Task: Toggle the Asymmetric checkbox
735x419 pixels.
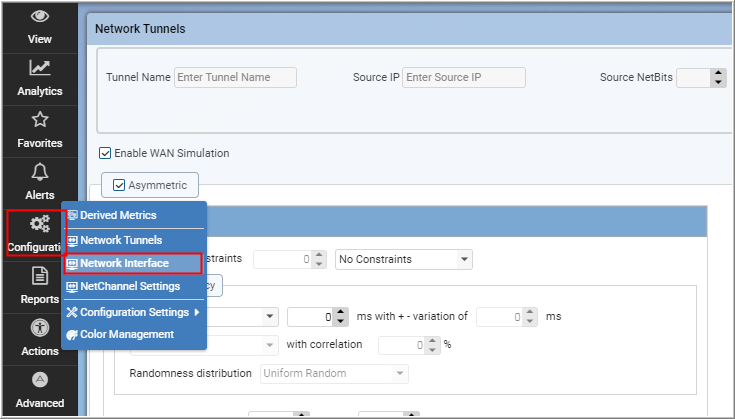Action: pos(119,185)
